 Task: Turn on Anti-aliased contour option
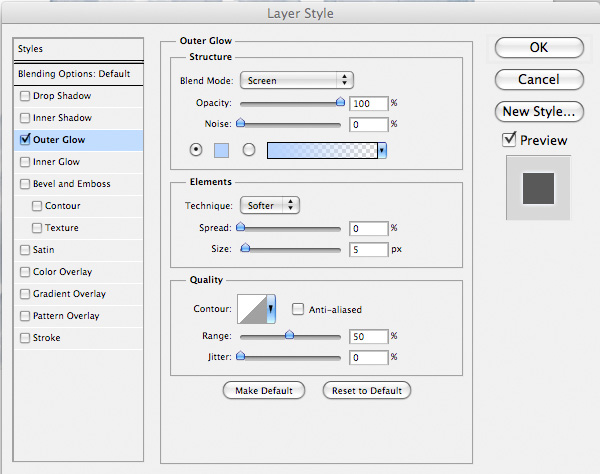click(298, 309)
